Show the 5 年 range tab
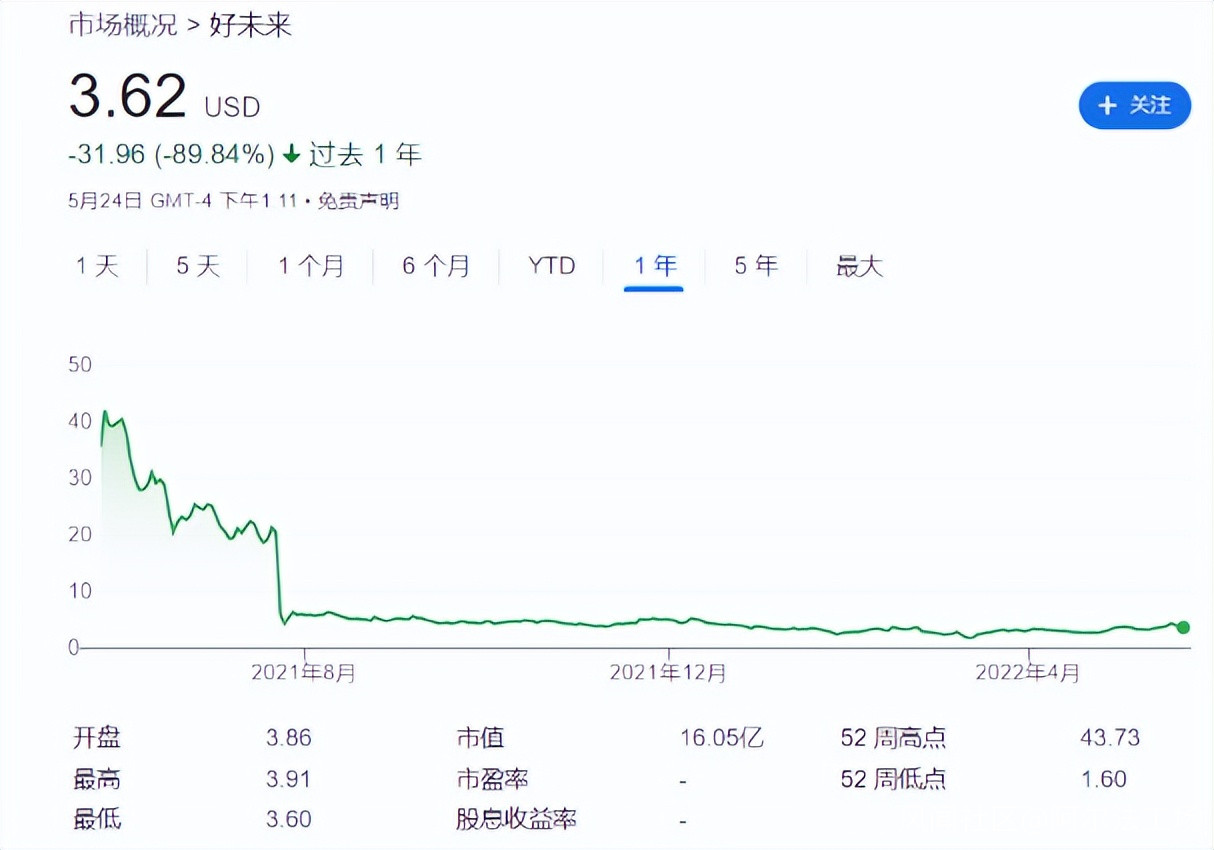This screenshot has width=1214, height=850. tap(755, 266)
